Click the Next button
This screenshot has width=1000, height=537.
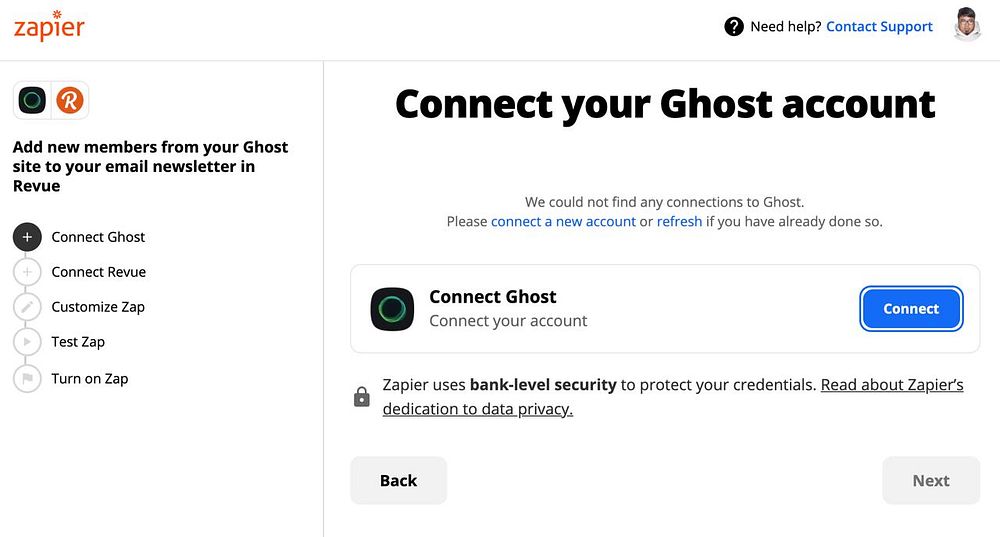click(930, 481)
